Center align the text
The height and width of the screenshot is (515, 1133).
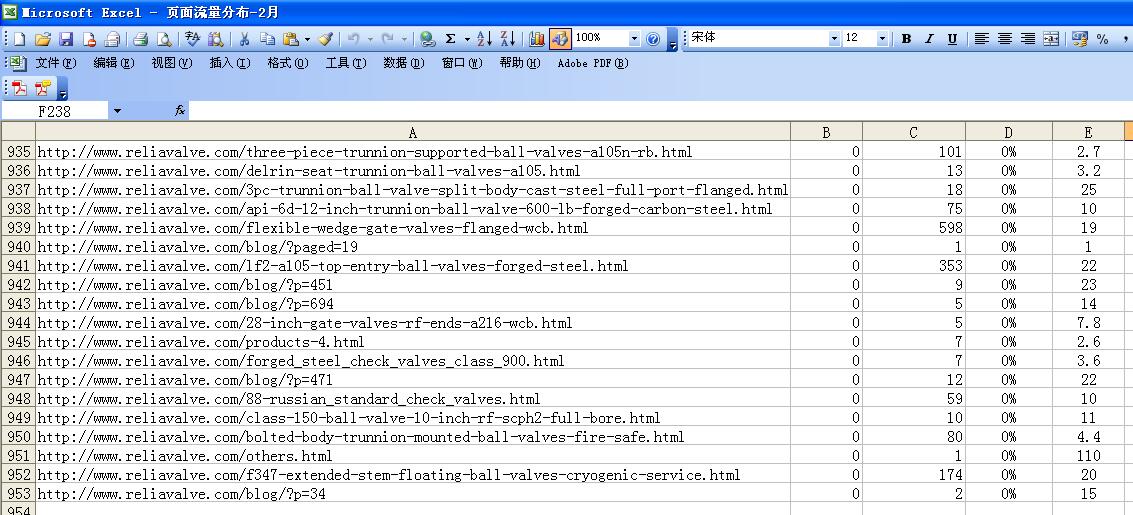tap(1004, 39)
